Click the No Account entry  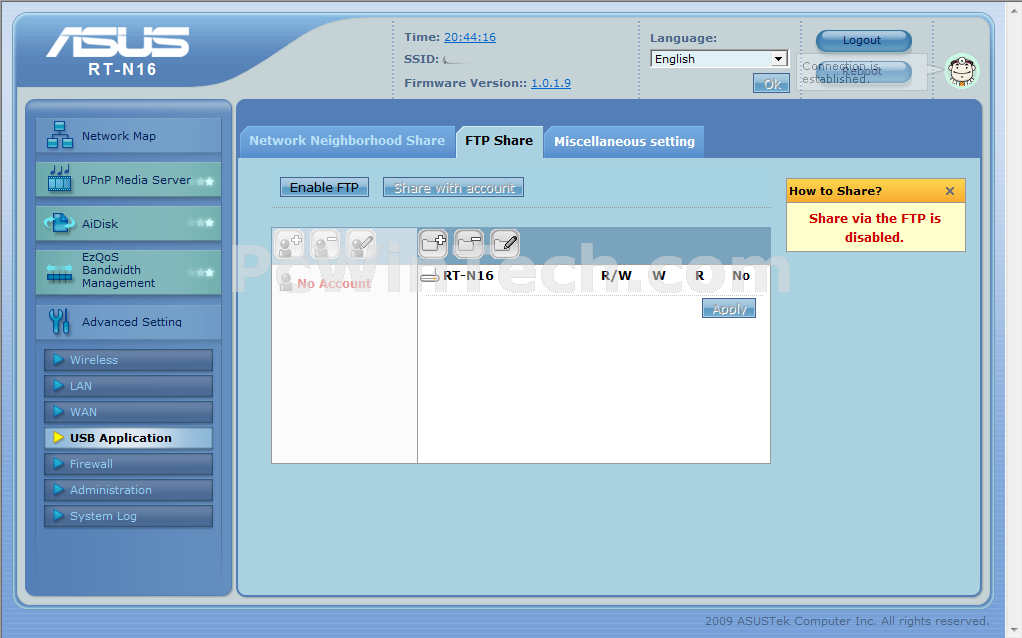coord(334,283)
